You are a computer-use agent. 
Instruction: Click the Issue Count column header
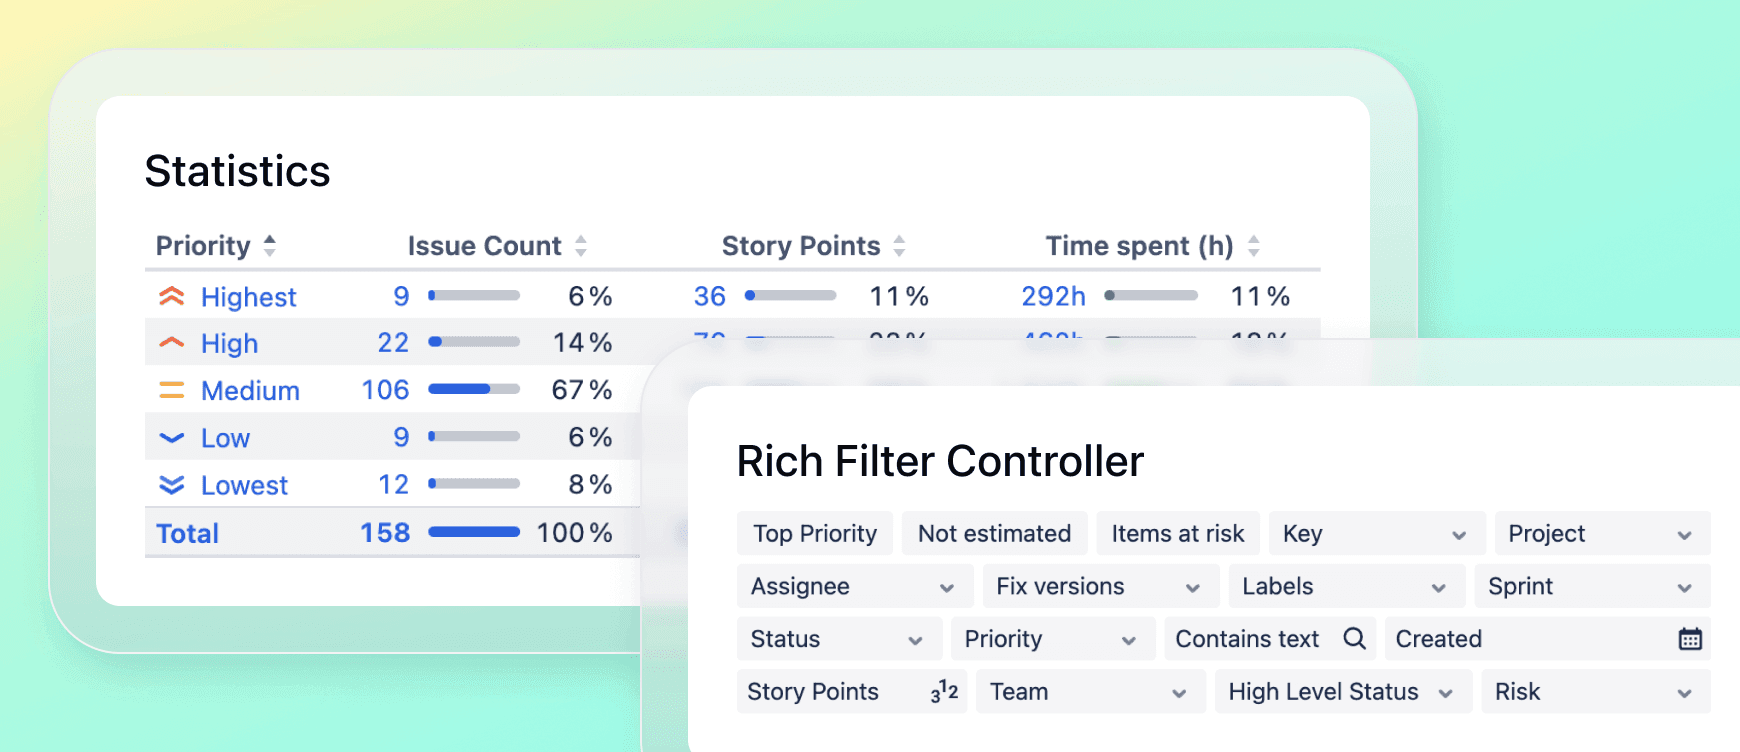point(484,246)
